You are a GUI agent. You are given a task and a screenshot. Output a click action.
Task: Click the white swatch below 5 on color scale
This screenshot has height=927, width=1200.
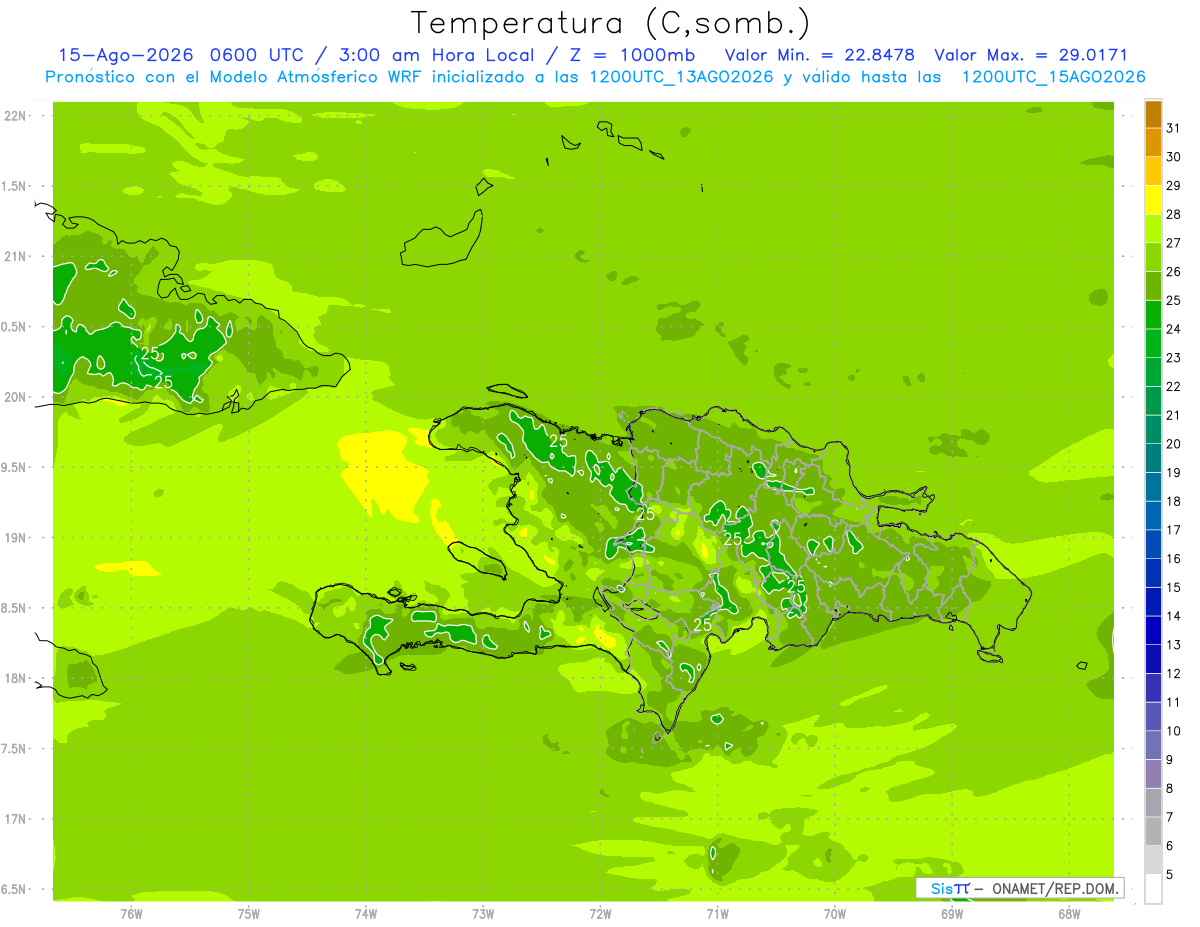1154,889
